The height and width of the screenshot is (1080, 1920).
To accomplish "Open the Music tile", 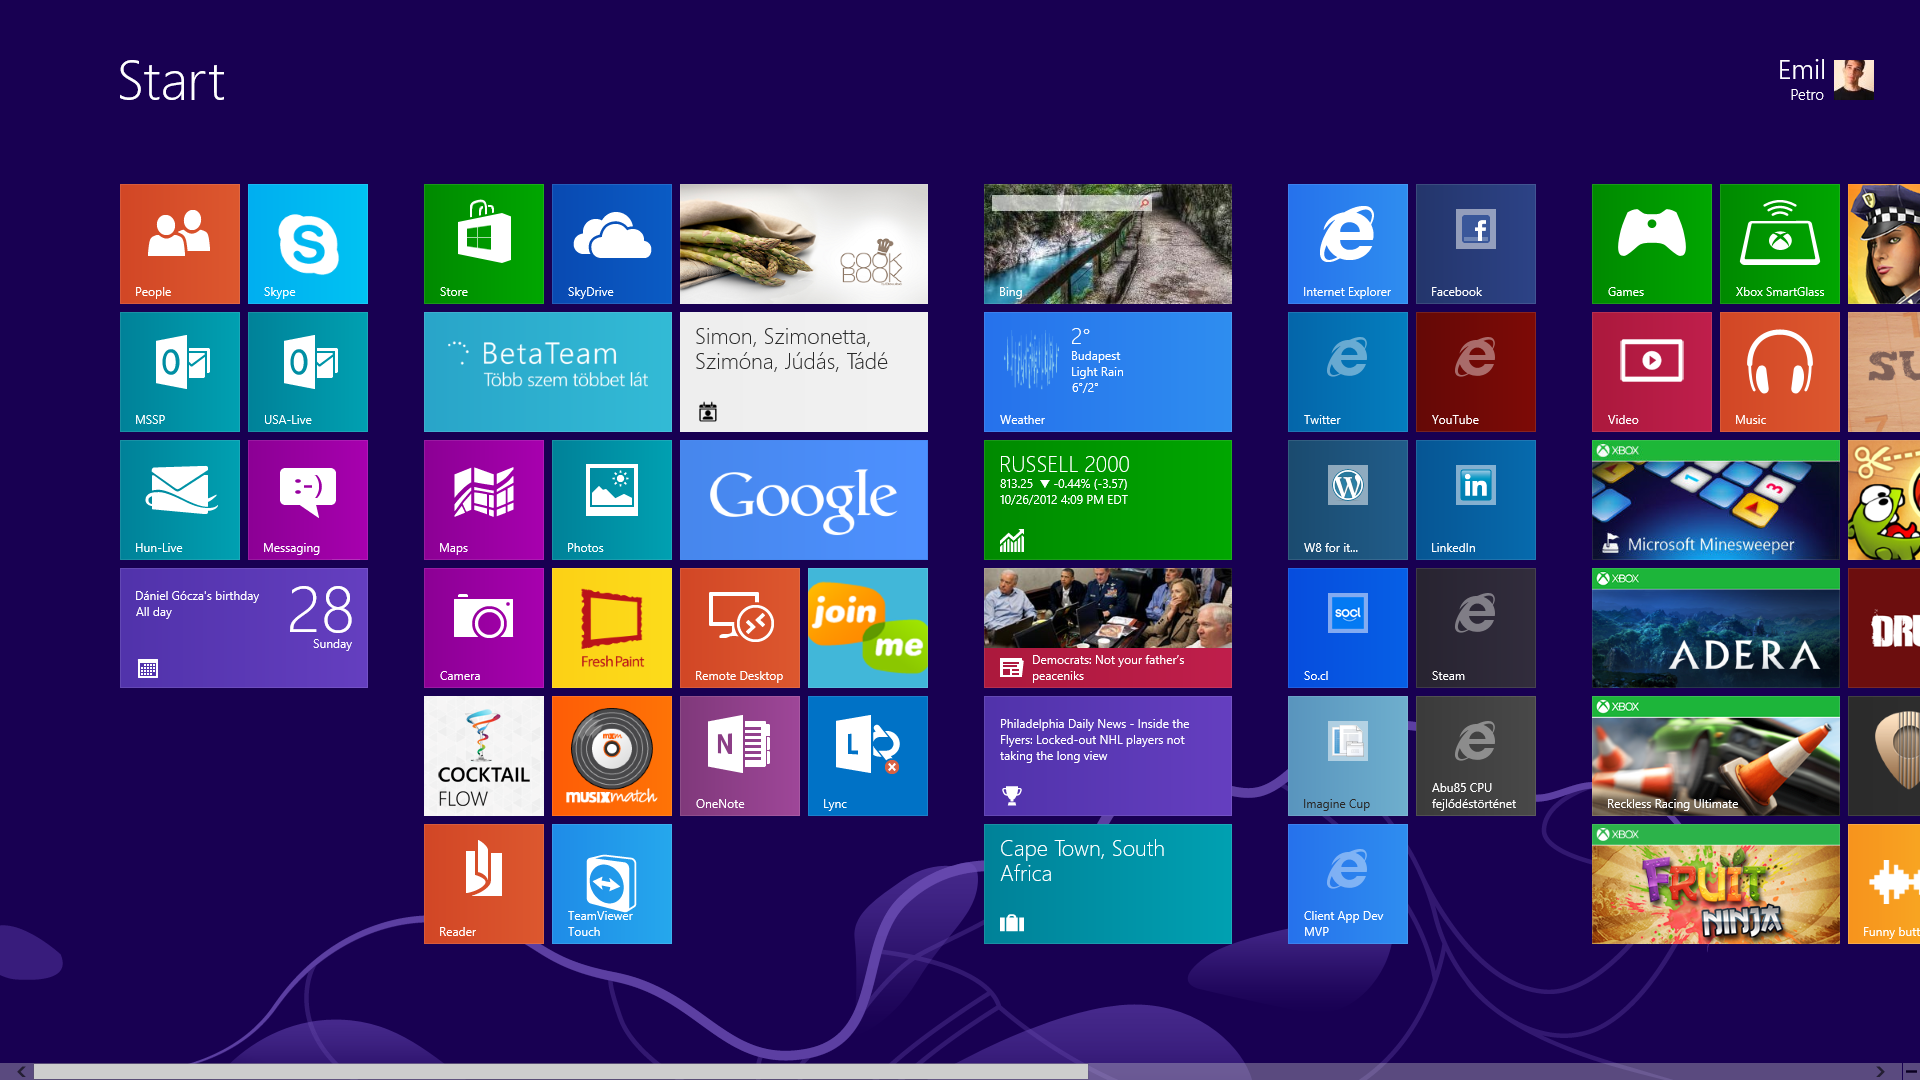I will pyautogui.click(x=1780, y=372).
